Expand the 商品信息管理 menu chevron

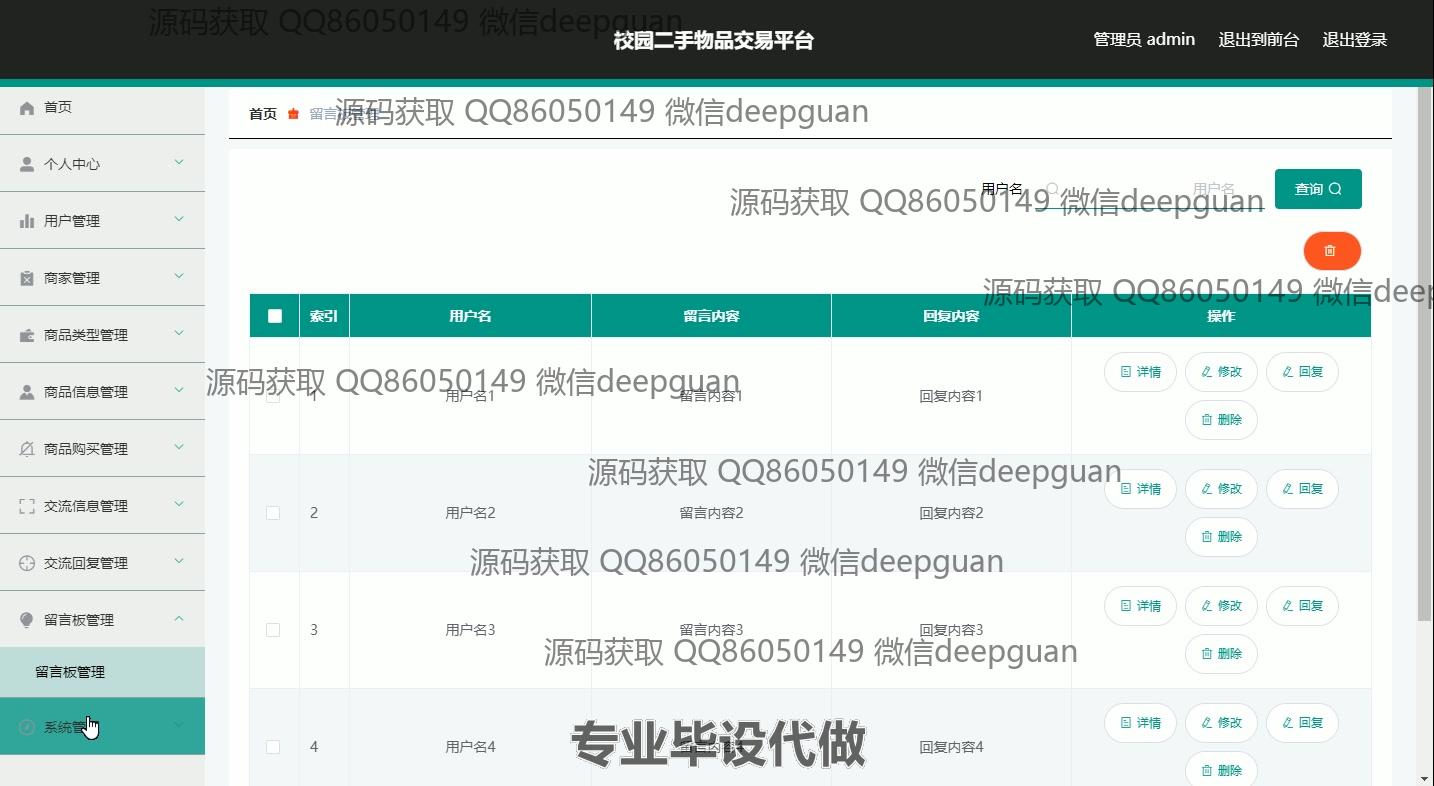tap(179, 391)
